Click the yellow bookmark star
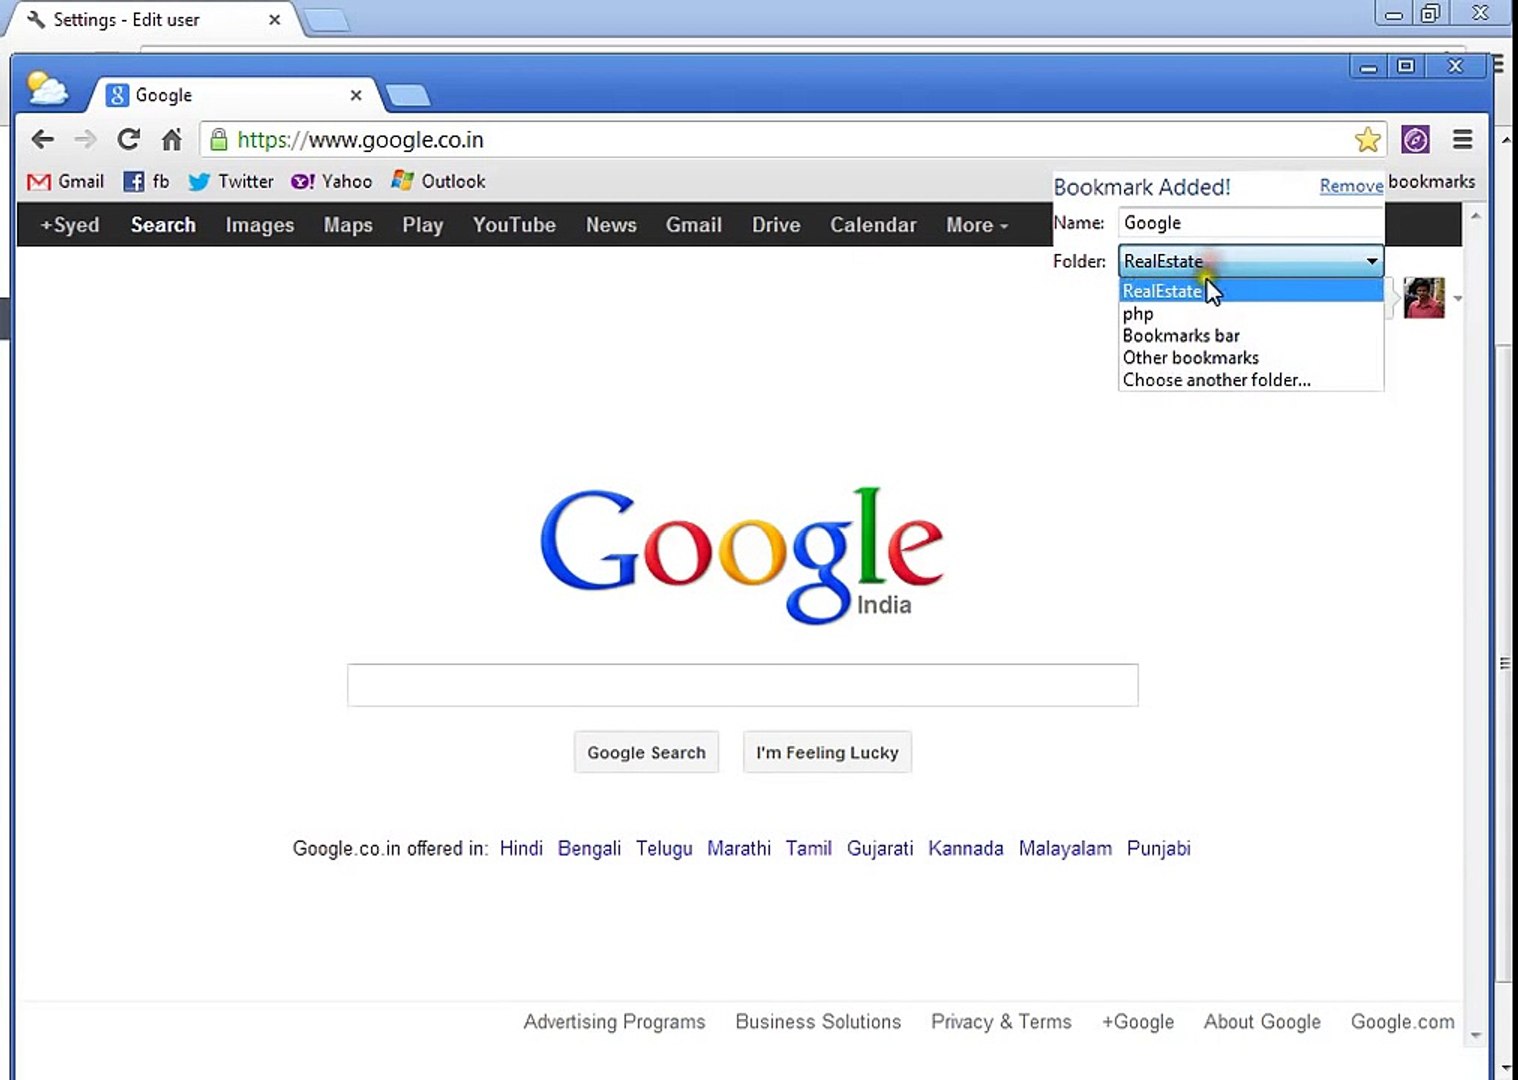This screenshot has height=1080, width=1518. (x=1368, y=140)
